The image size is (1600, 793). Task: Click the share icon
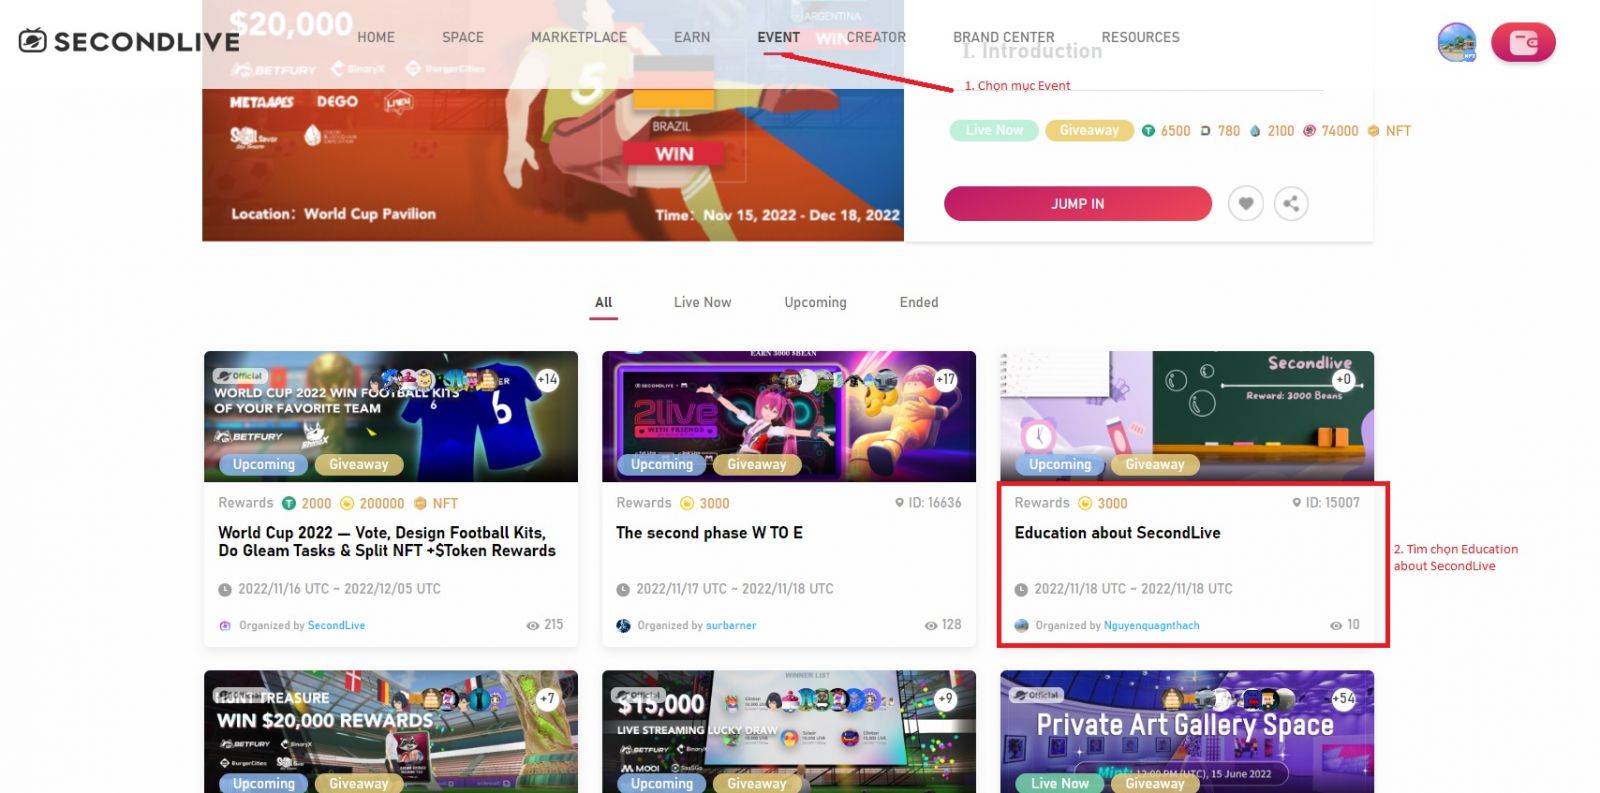[x=1291, y=204]
